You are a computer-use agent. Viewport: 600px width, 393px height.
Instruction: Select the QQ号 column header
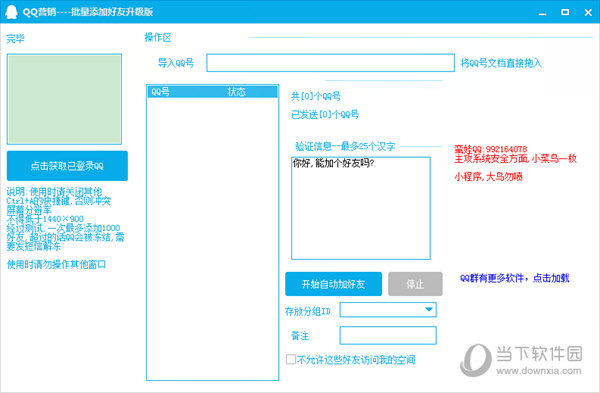click(161, 92)
